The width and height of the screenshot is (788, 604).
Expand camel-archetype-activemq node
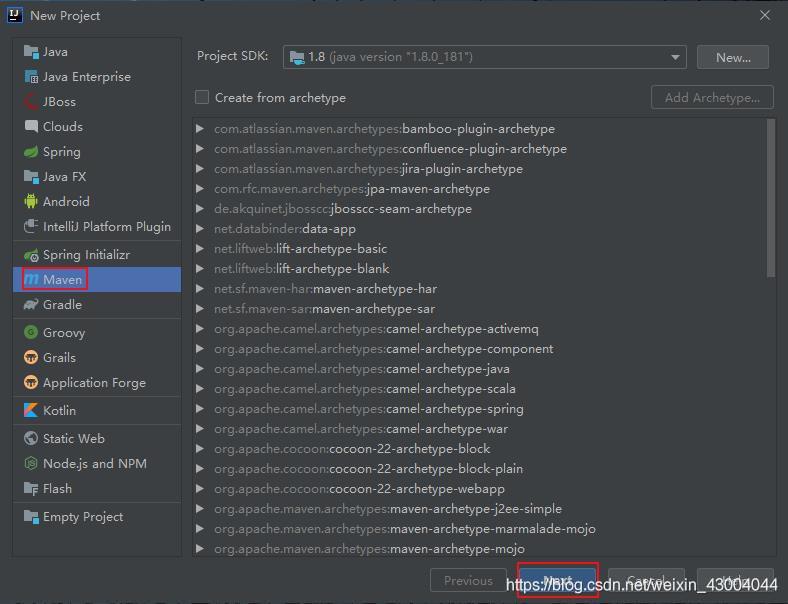pos(200,329)
